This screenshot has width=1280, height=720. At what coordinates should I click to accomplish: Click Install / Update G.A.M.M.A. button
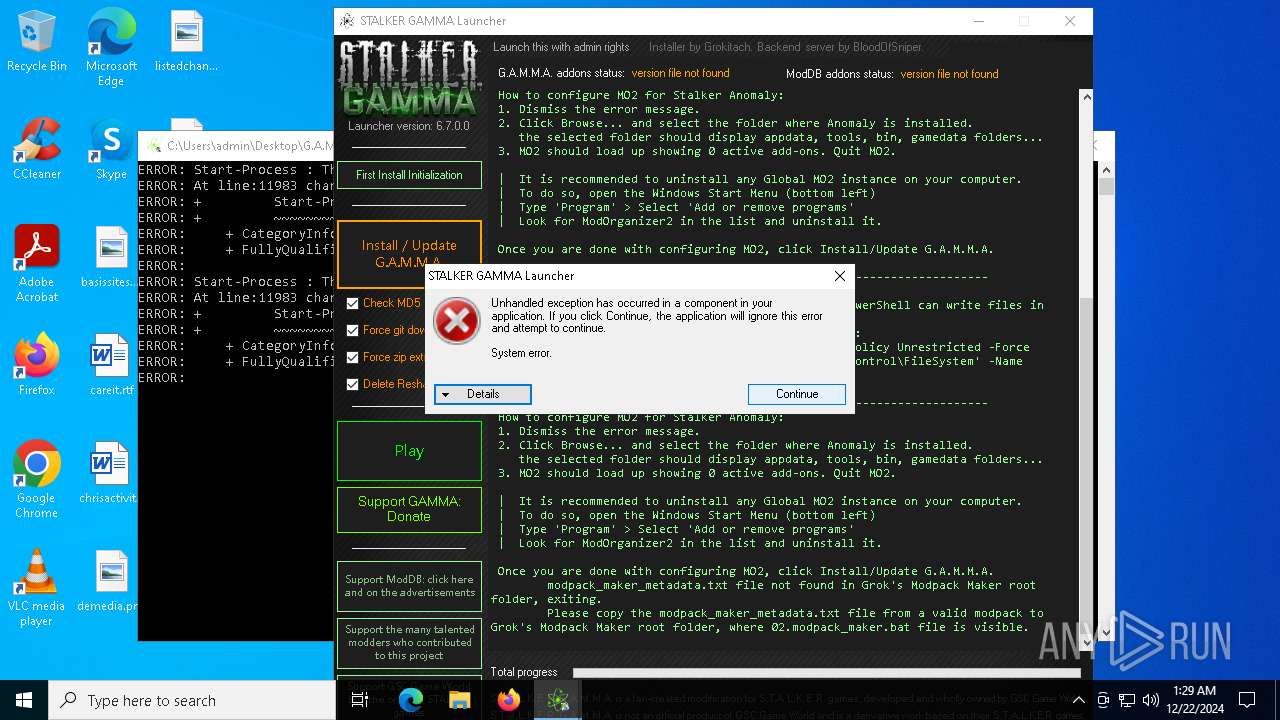click(x=409, y=254)
